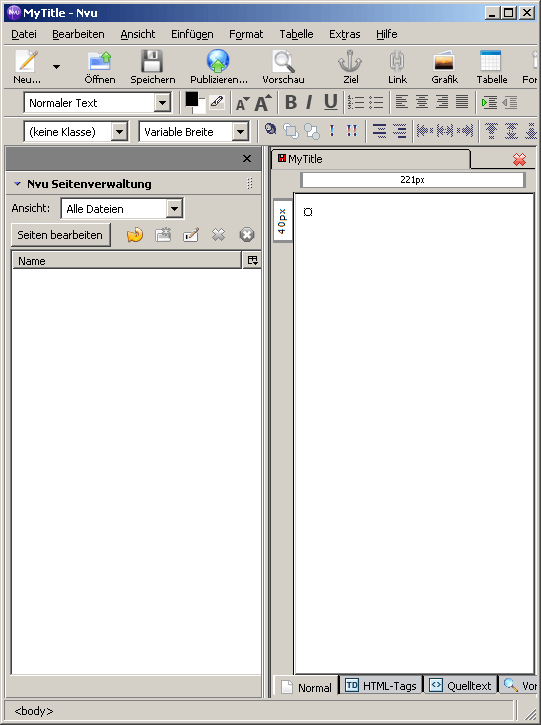This screenshot has height=725, width=541.
Task: Open the Normaler Text paragraph format dropdown
Action: (x=162, y=103)
